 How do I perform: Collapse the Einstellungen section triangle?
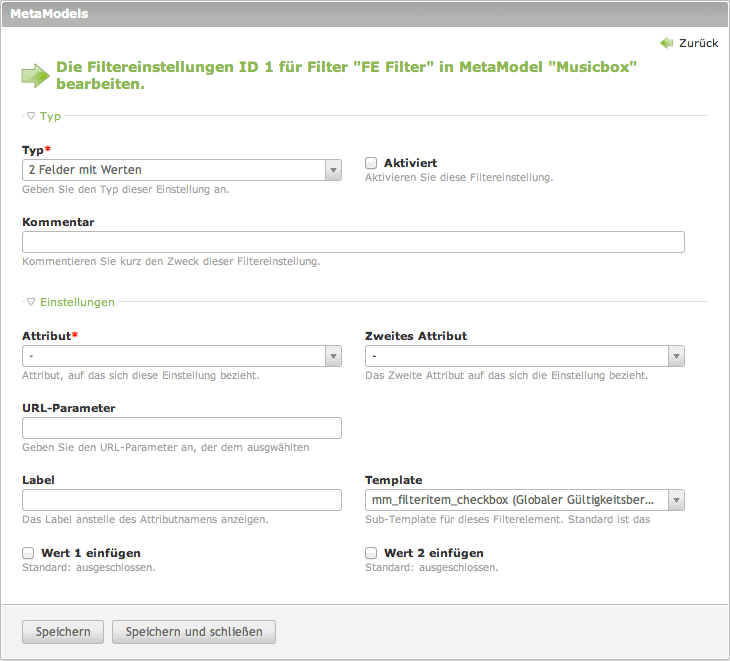31,301
